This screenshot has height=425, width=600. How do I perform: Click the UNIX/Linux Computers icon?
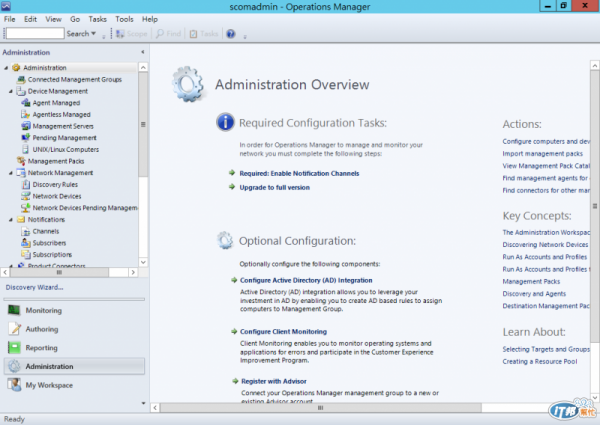(26, 149)
